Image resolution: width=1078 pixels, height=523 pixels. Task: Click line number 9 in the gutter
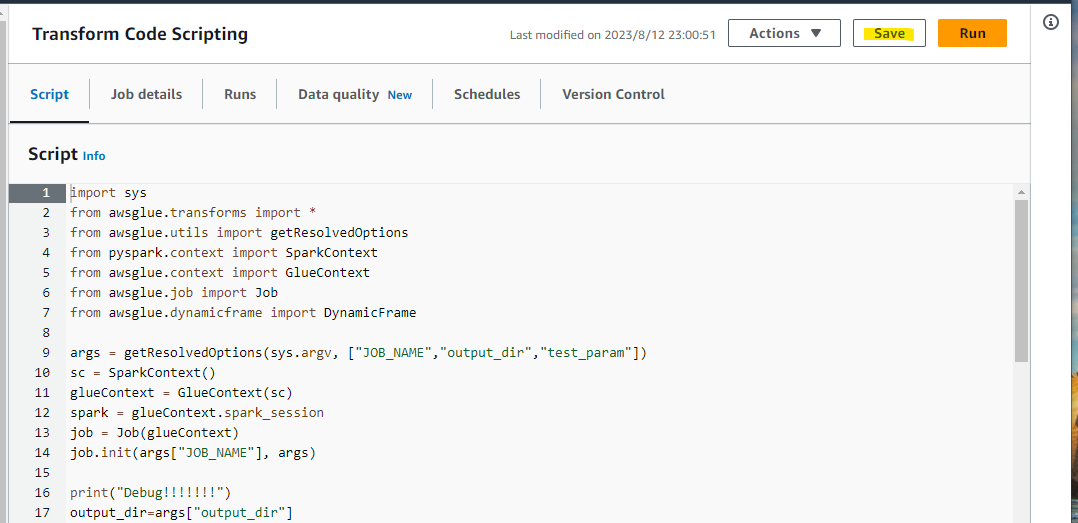(x=45, y=352)
